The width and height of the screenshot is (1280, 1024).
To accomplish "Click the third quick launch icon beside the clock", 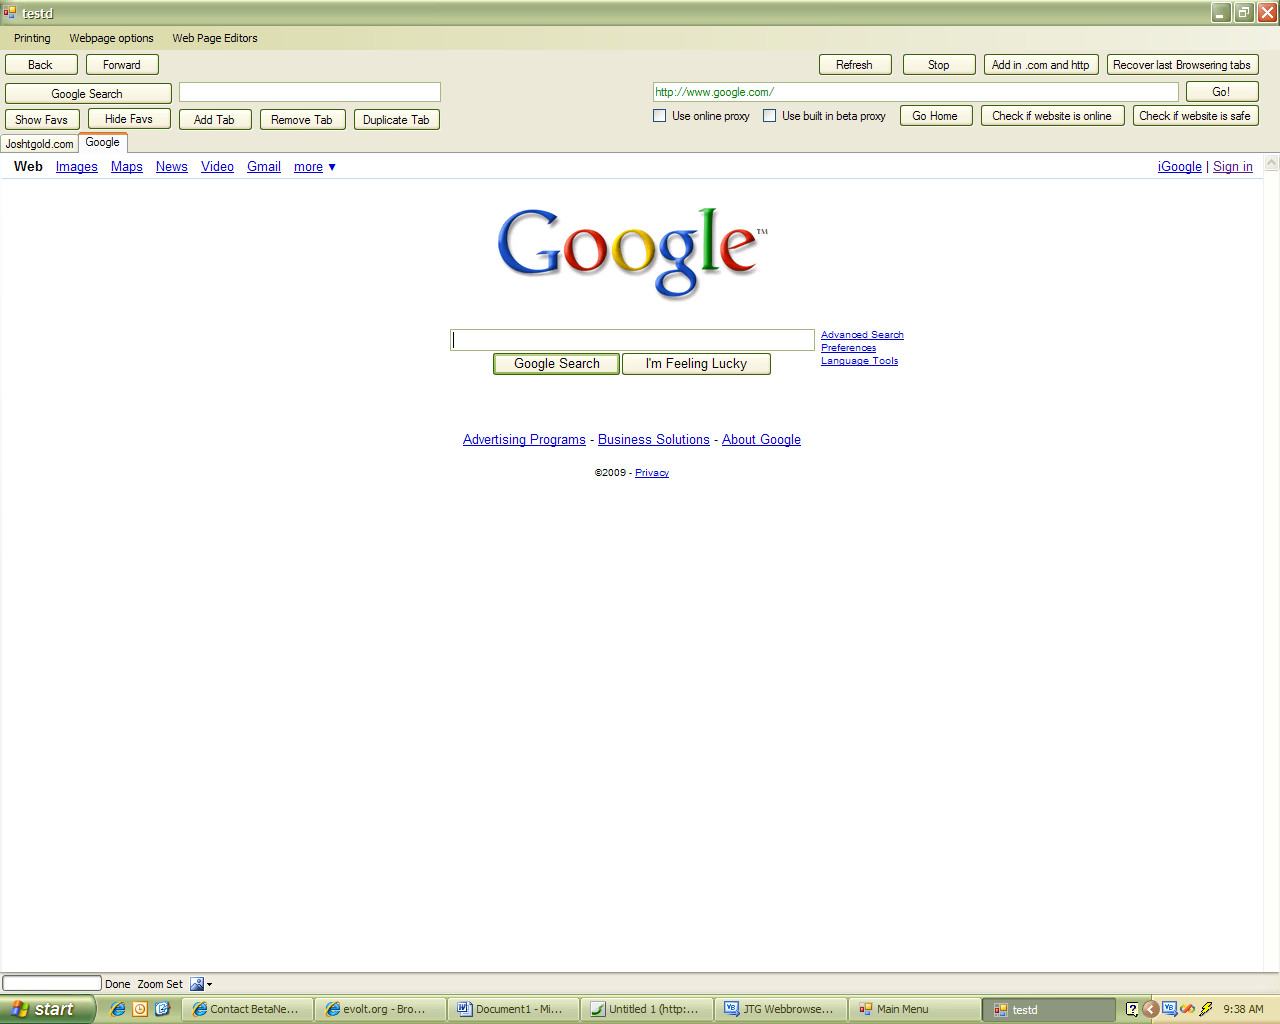I will (162, 1009).
